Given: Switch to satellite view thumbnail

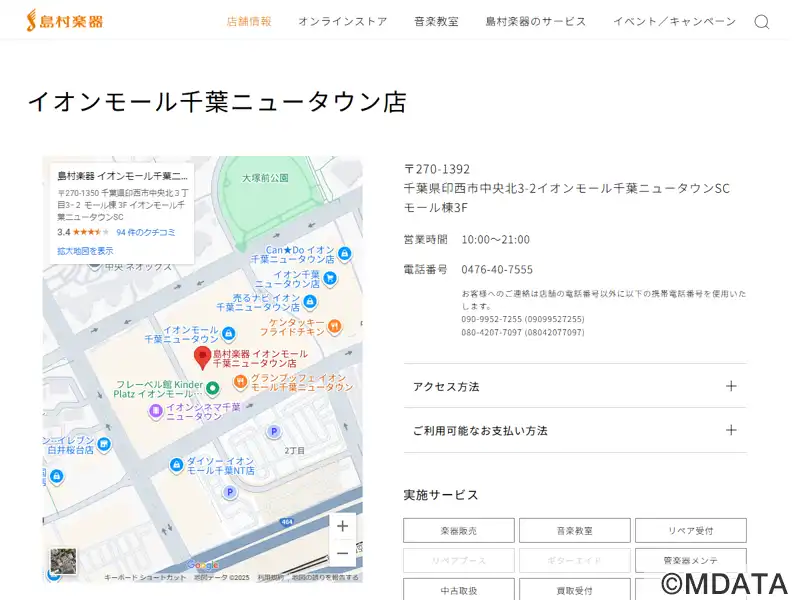Looking at the screenshot, I should point(63,561).
